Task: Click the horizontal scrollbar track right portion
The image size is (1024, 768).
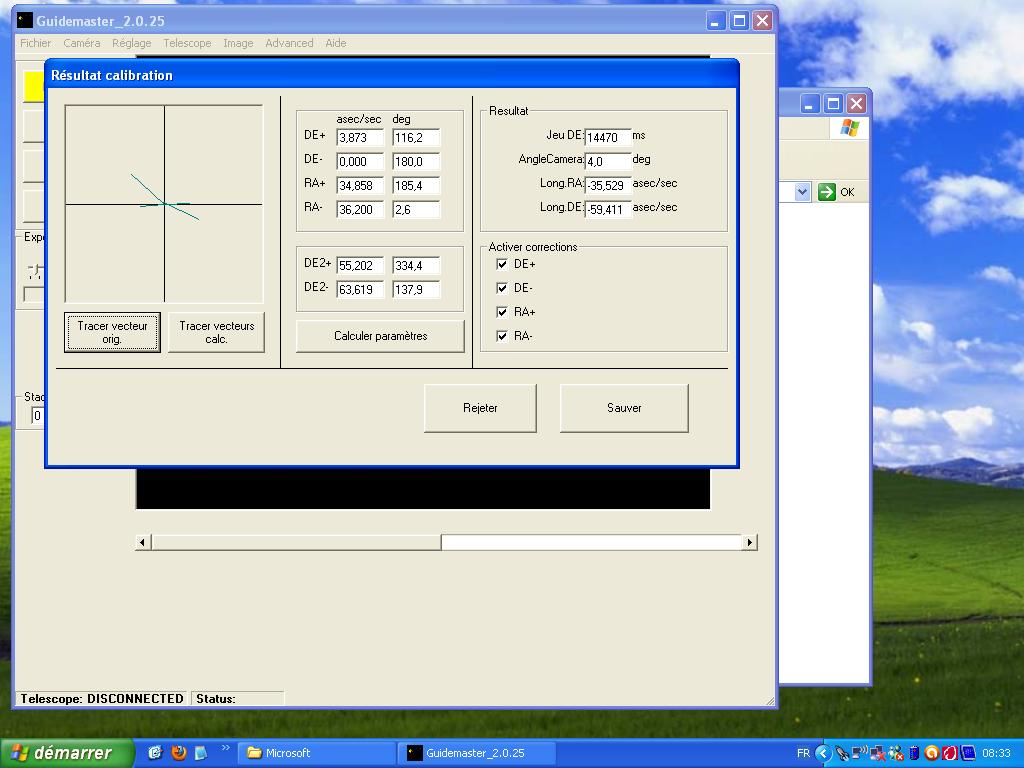Action: pos(591,542)
